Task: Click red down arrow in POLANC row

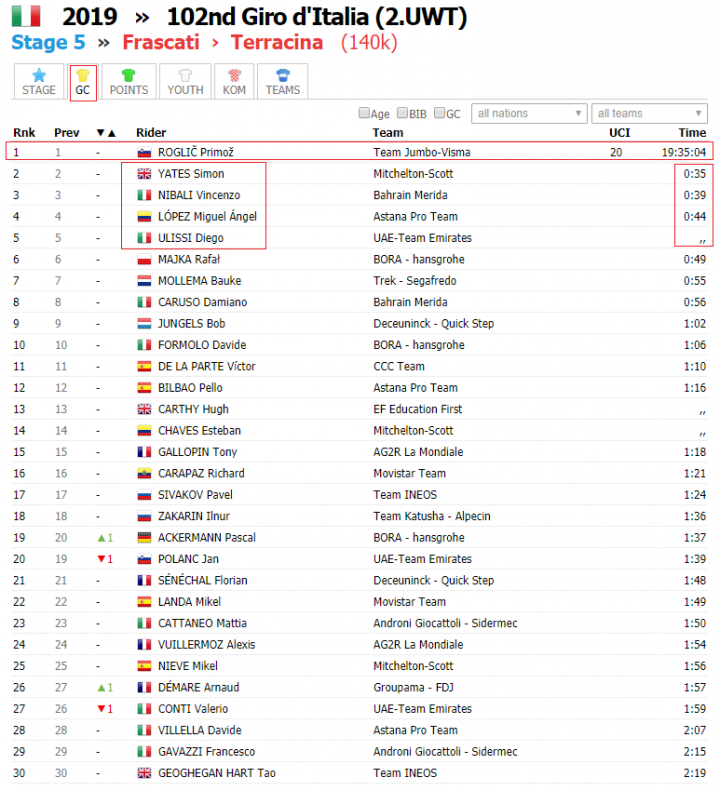Action: 101,559
